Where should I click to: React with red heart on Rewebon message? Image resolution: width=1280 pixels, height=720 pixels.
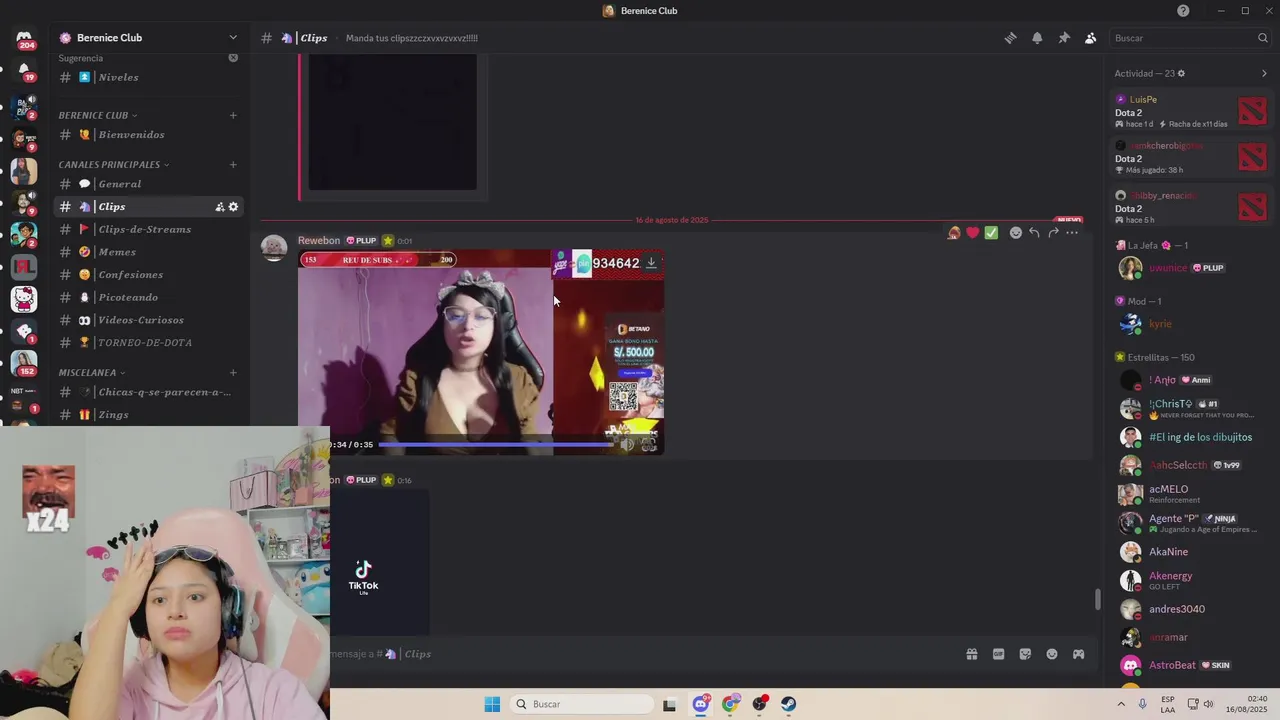pos(972,233)
